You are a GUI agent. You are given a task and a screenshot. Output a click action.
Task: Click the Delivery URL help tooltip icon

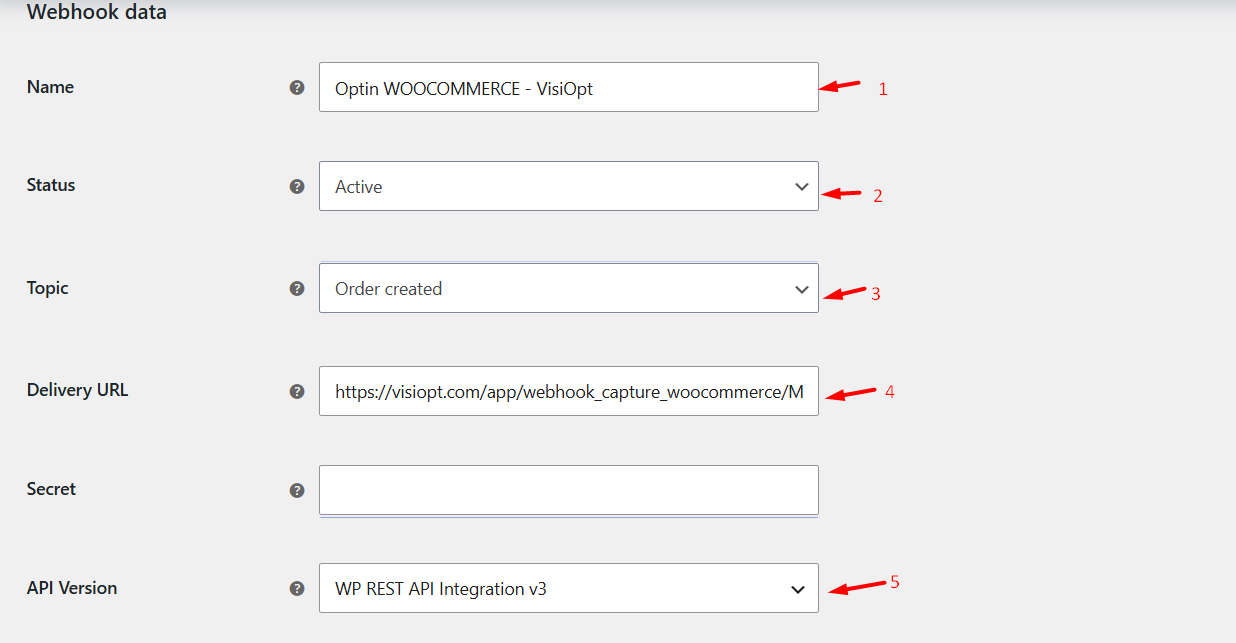[297, 391]
